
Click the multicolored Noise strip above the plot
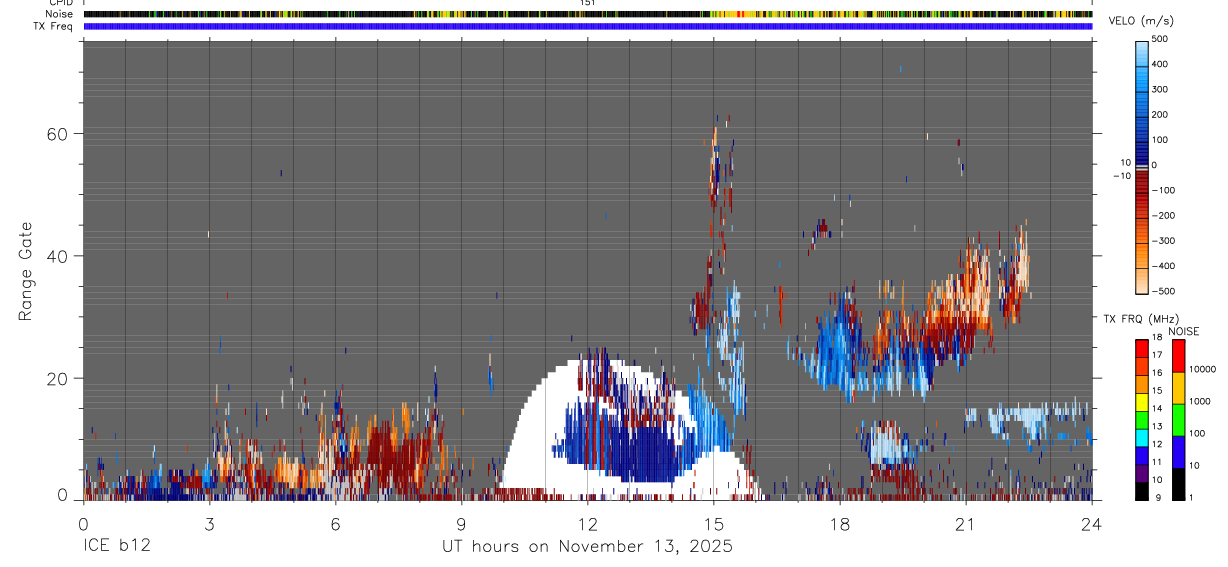[x=588, y=14]
